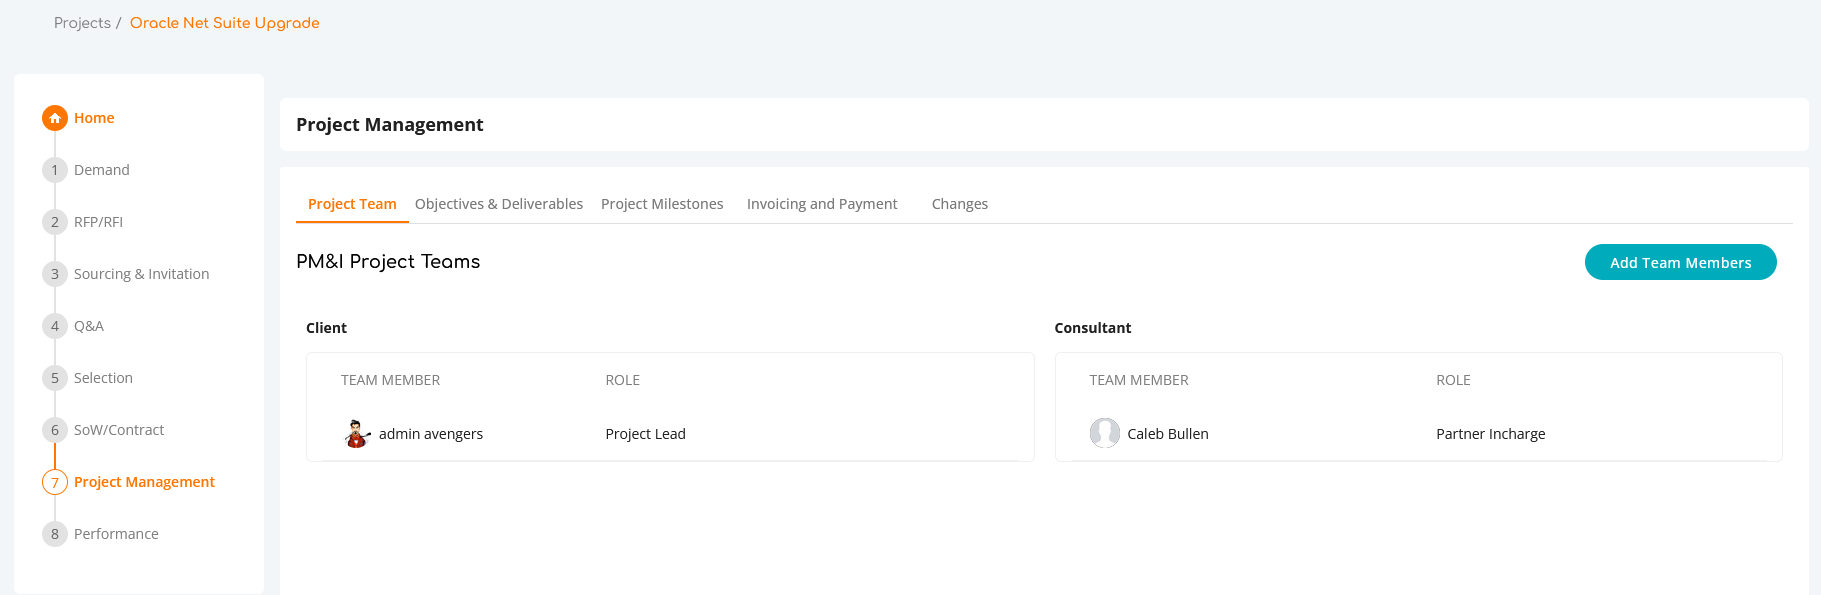Click Caleb Bullen profile avatar
Image resolution: width=1821 pixels, height=595 pixels.
click(x=1105, y=433)
